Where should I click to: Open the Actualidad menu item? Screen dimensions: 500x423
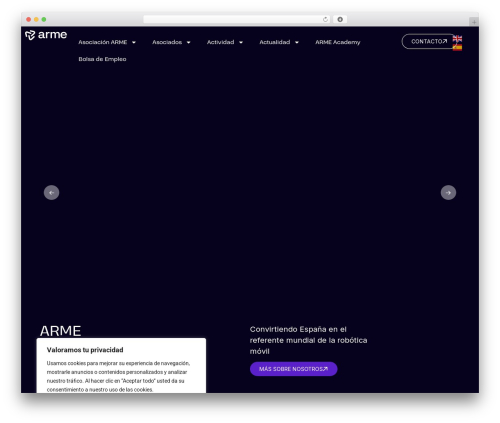pyautogui.click(x=275, y=42)
